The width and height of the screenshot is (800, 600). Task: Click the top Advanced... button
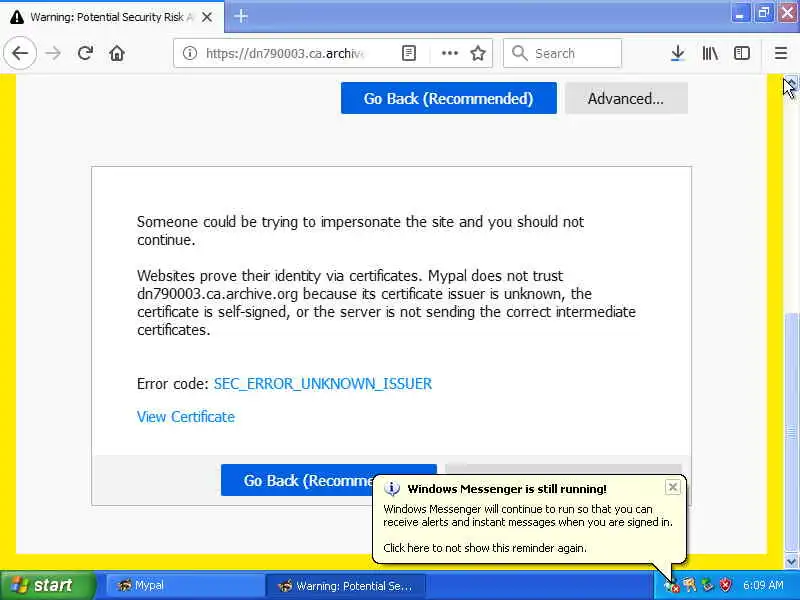[x=626, y=98]
